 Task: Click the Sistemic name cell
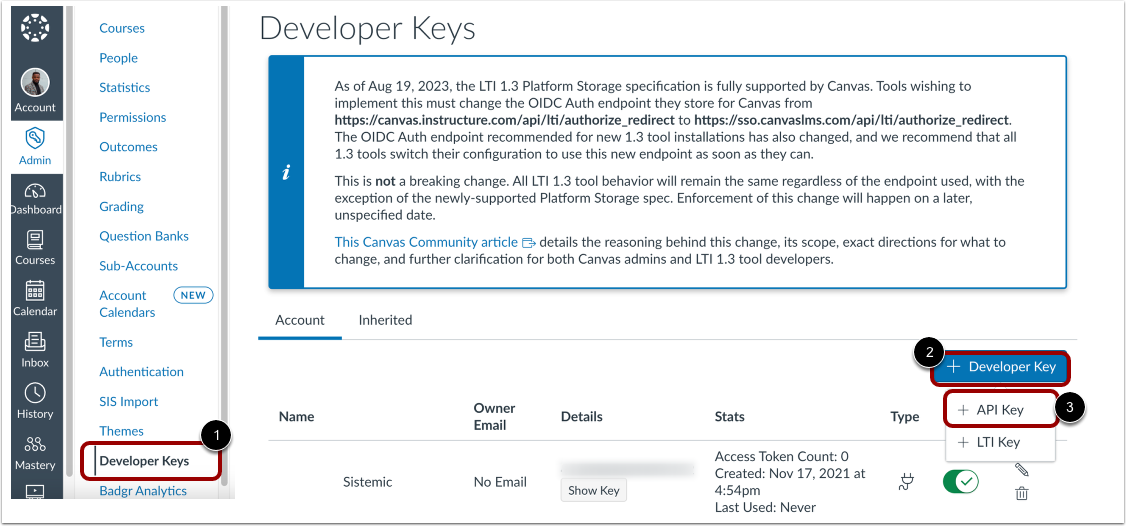368,482
